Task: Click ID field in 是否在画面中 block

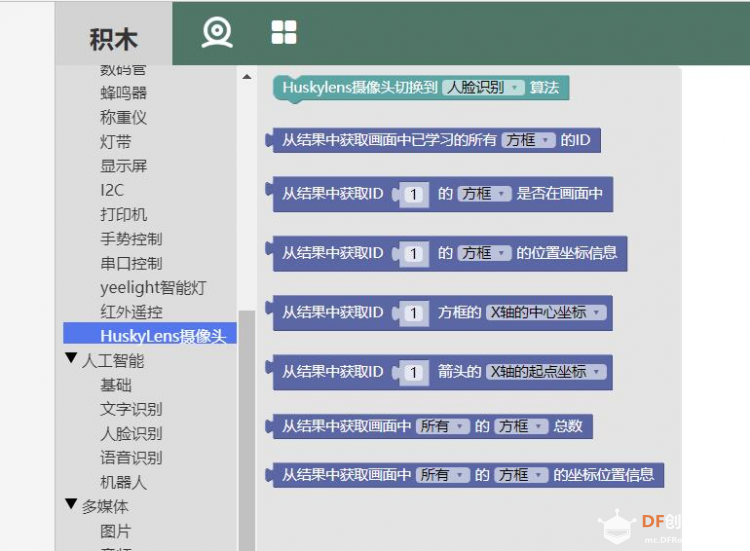Action: click(x=413, y=195)
